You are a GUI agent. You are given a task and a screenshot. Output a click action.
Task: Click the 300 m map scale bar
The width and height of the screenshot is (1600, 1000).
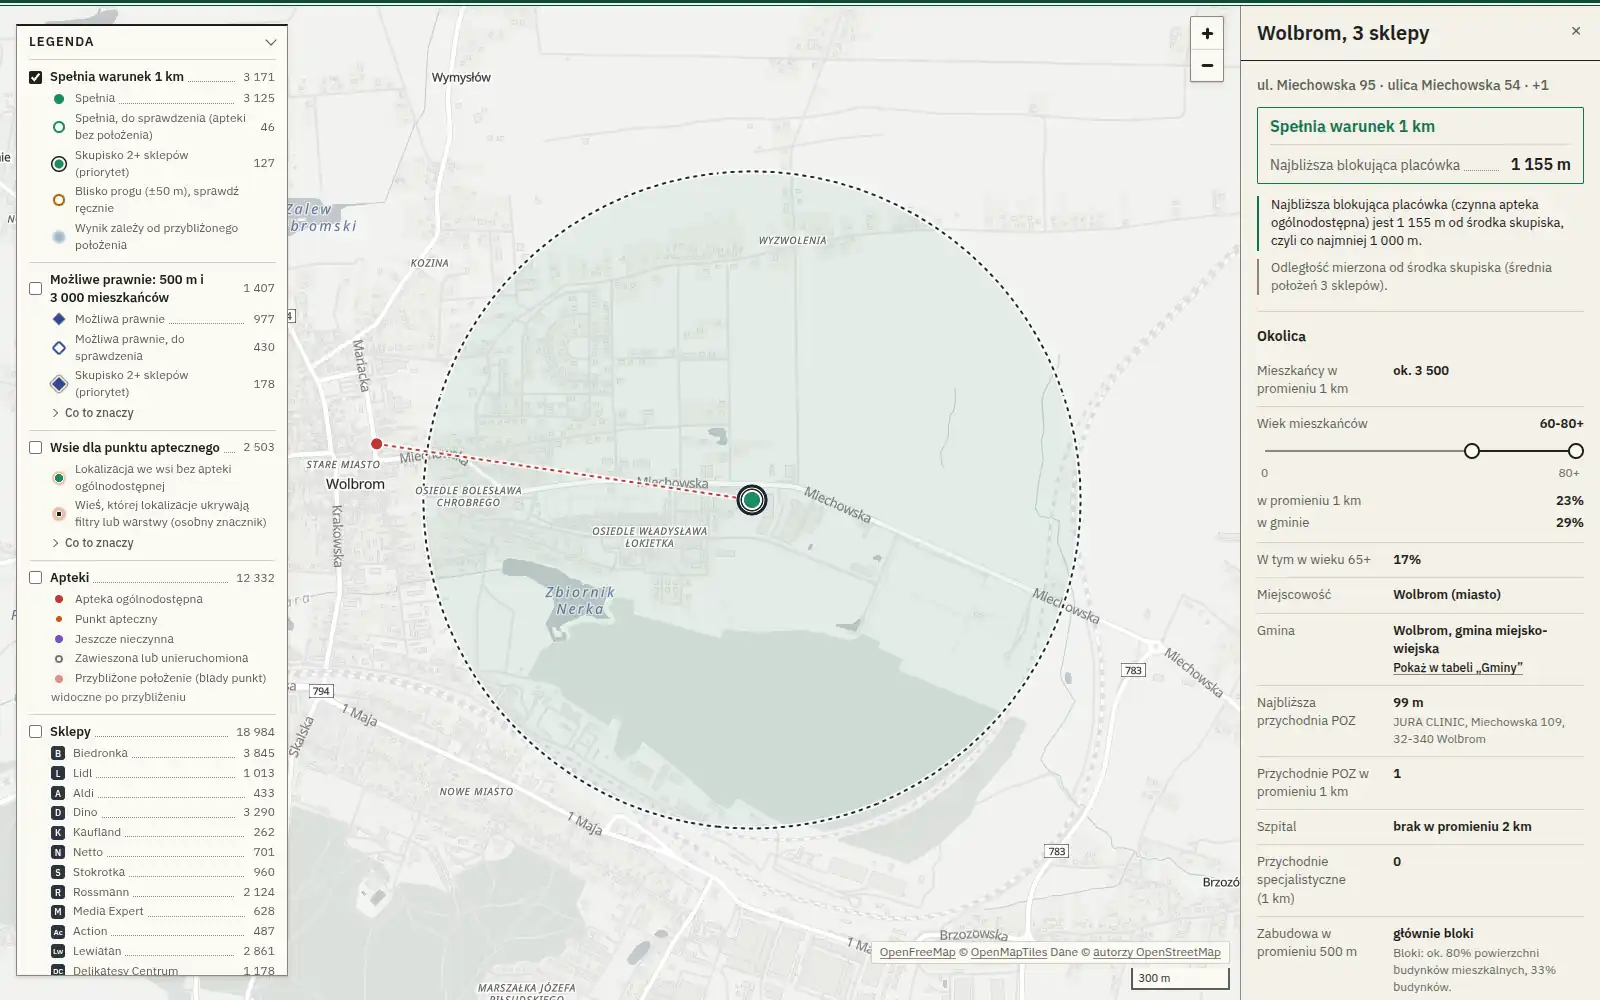point(1181,978)
